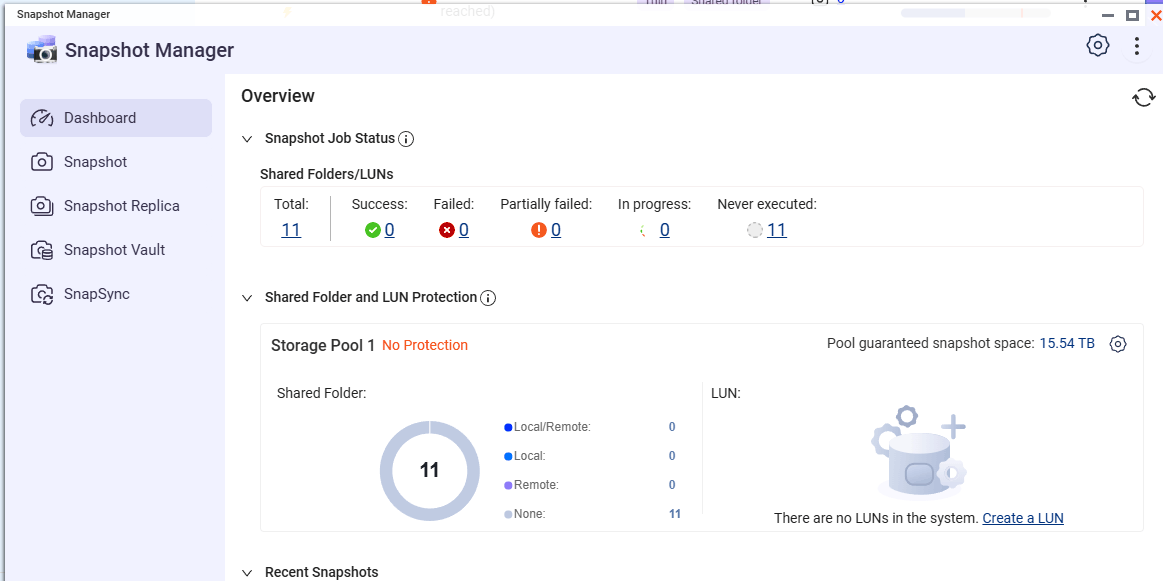Click the red Failed status icon
The width and height of the screenshot is (1163, 581).
[x=447, y=231]
